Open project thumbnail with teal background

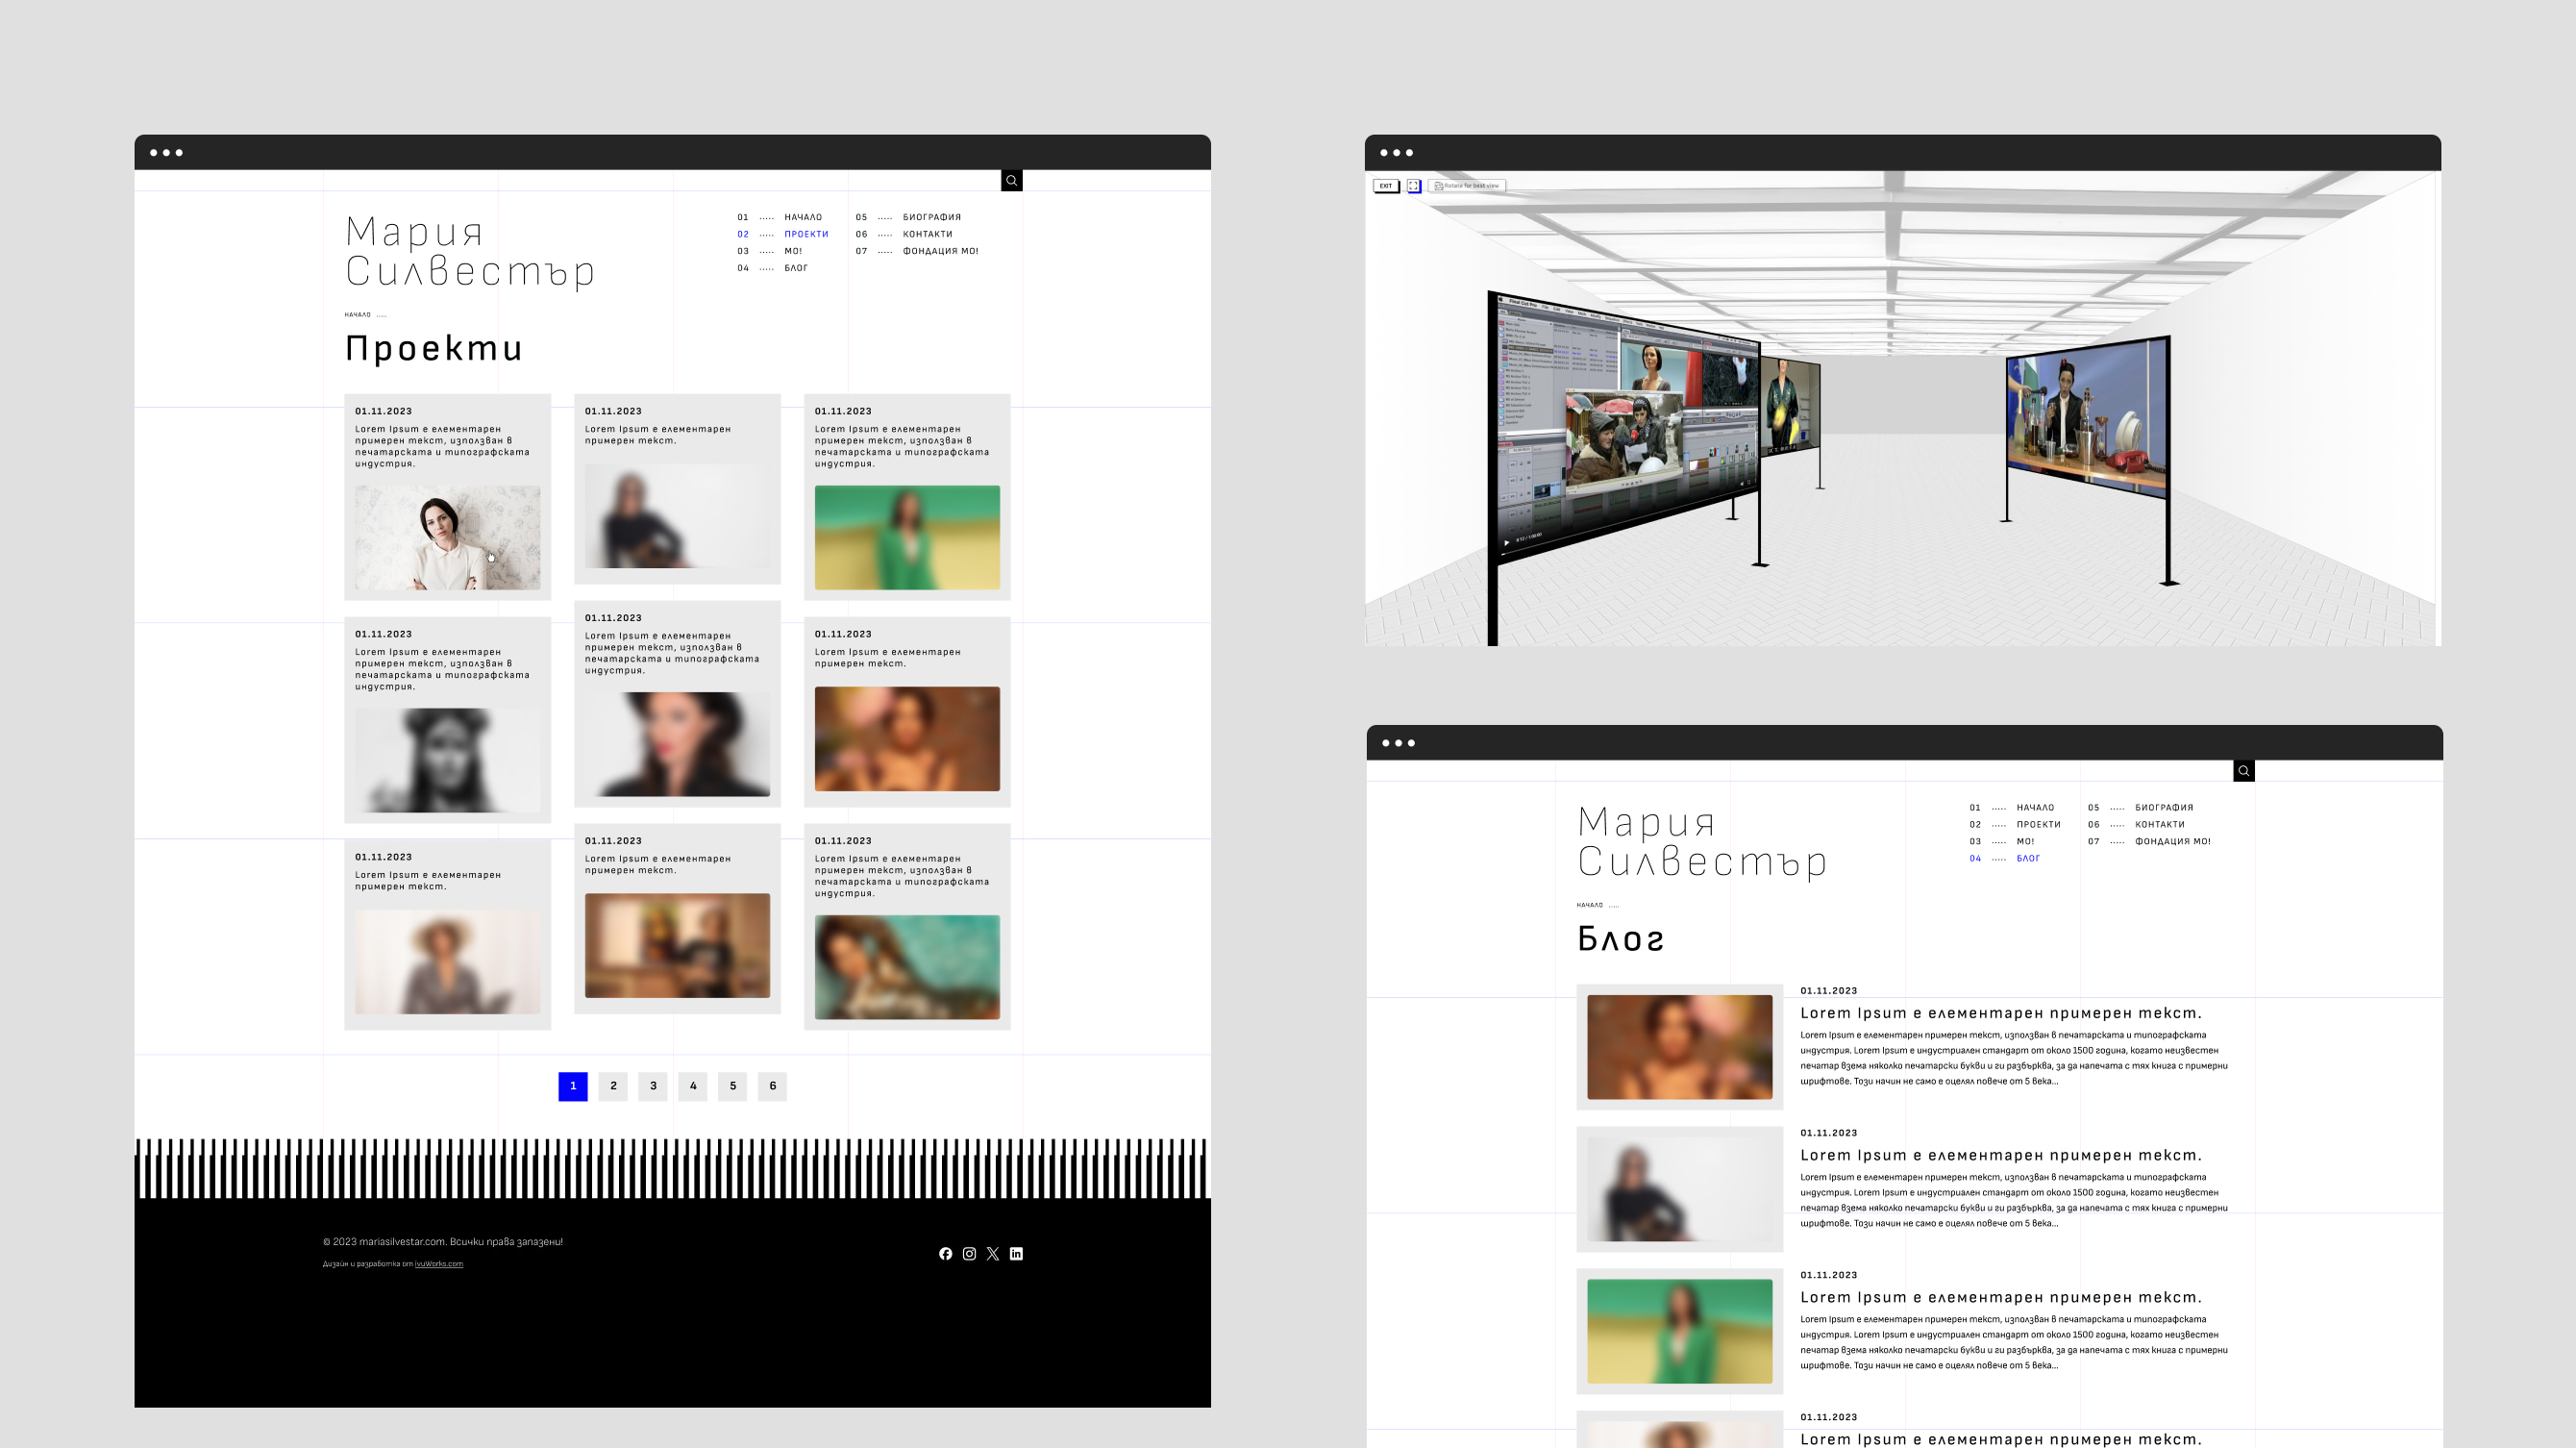click(x=907, y=968)
